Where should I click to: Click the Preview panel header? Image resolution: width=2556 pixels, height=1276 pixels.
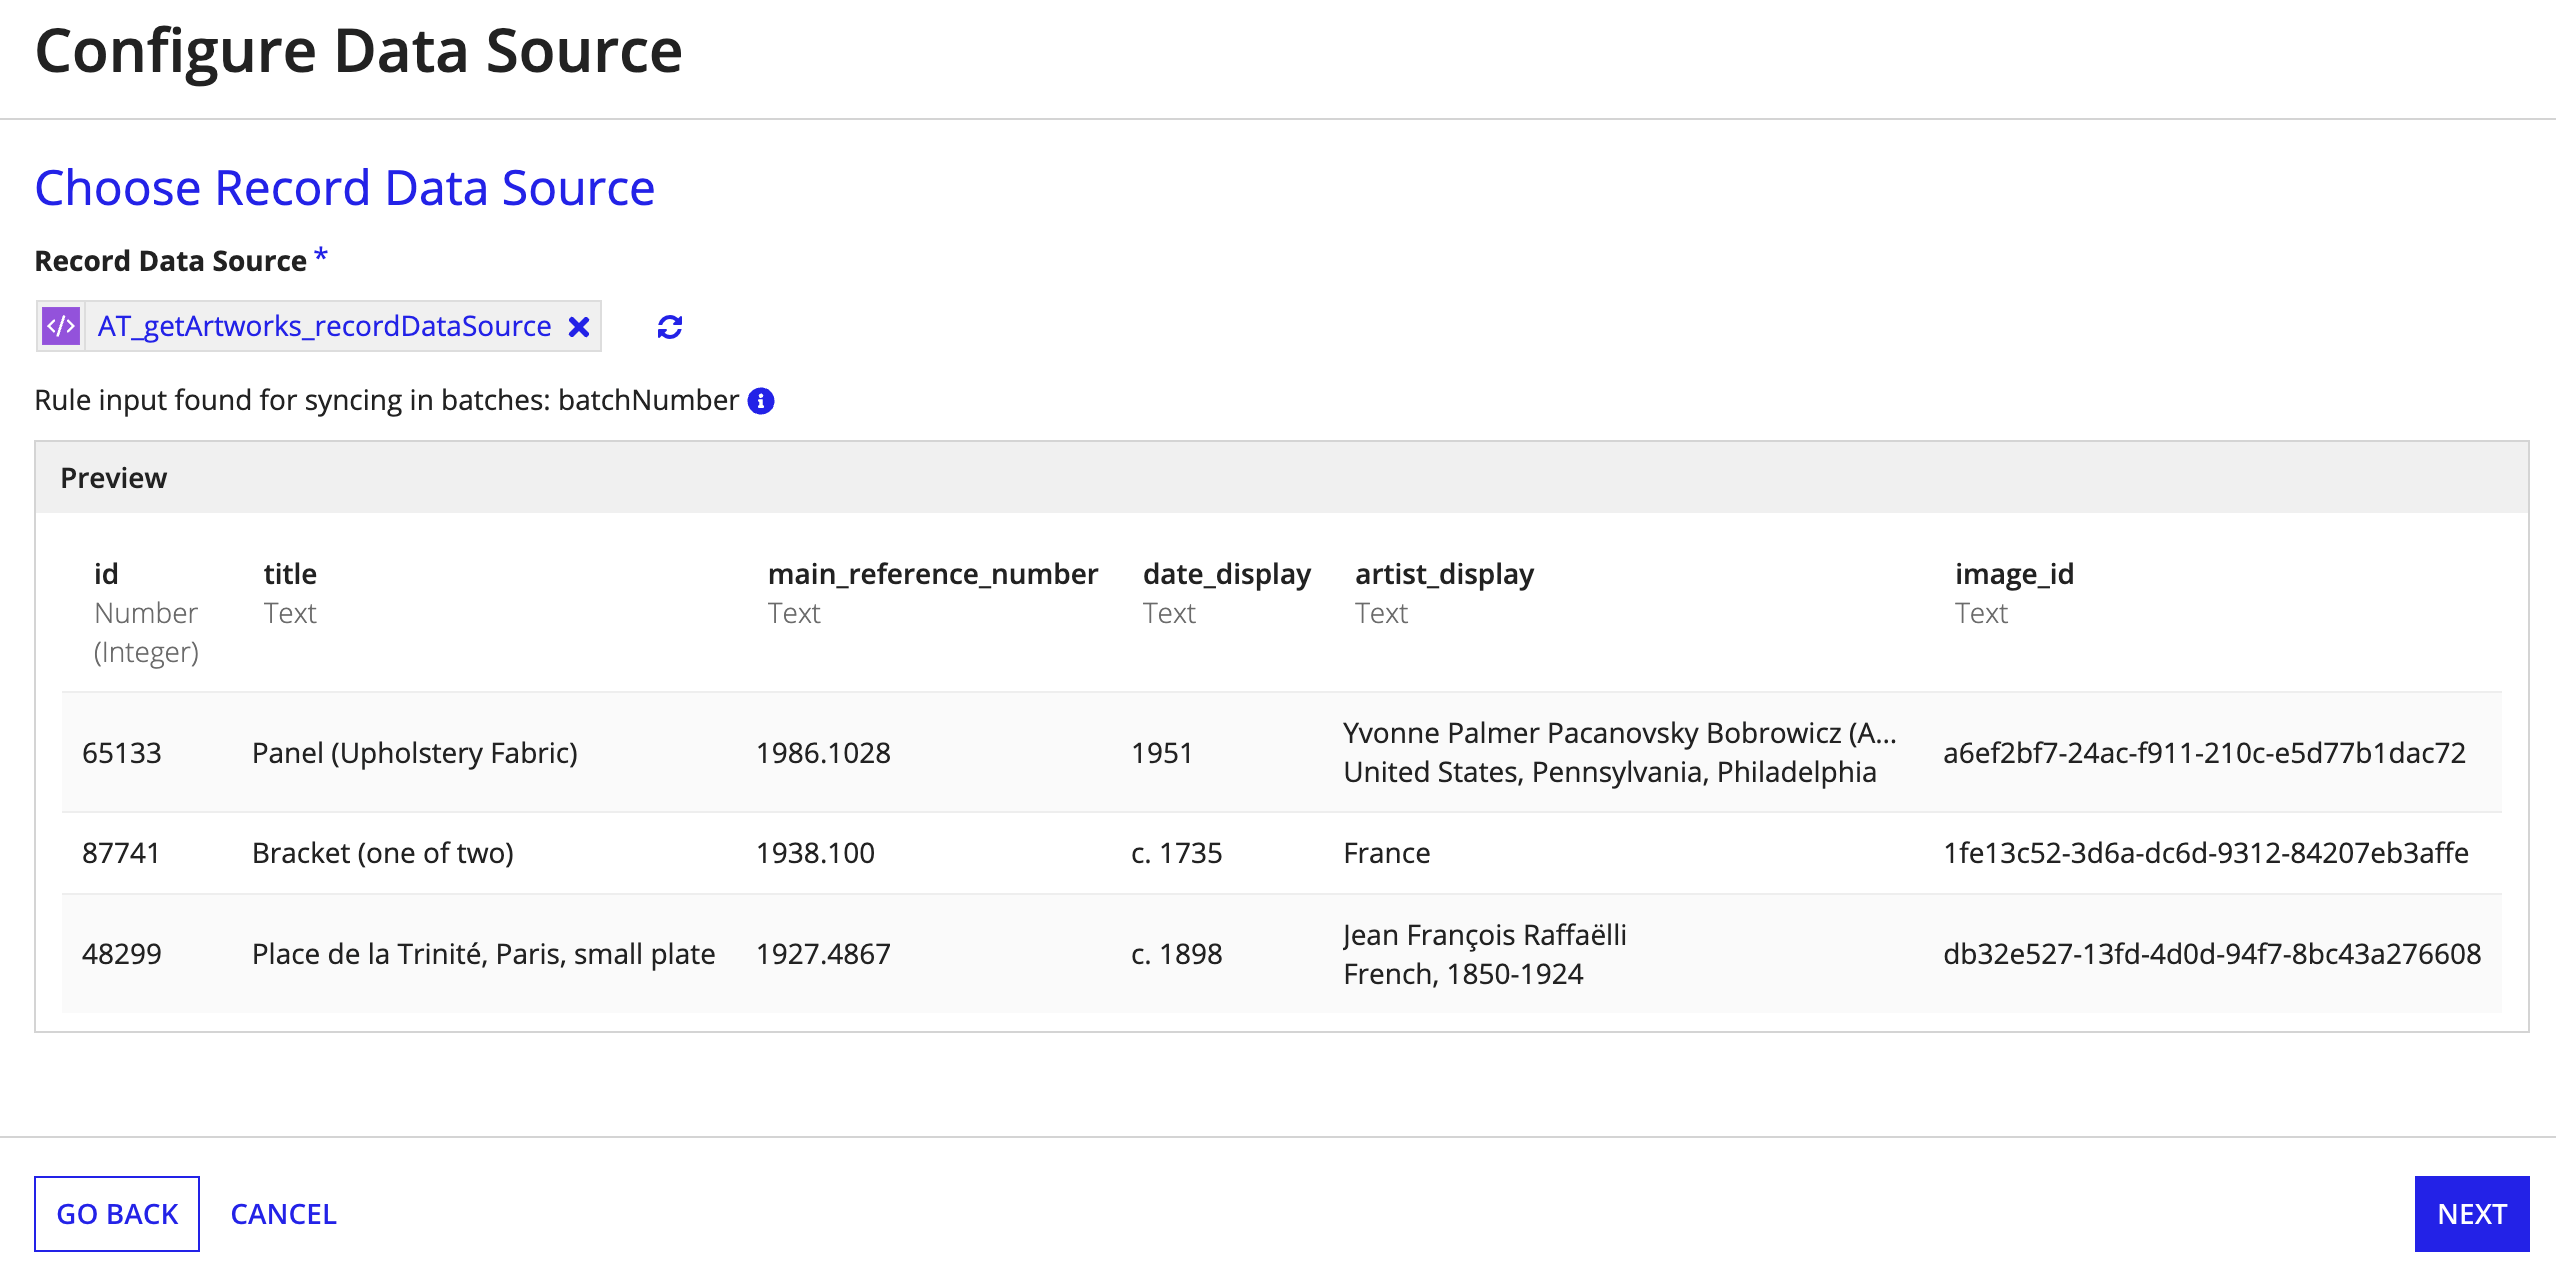point(1281,478)
